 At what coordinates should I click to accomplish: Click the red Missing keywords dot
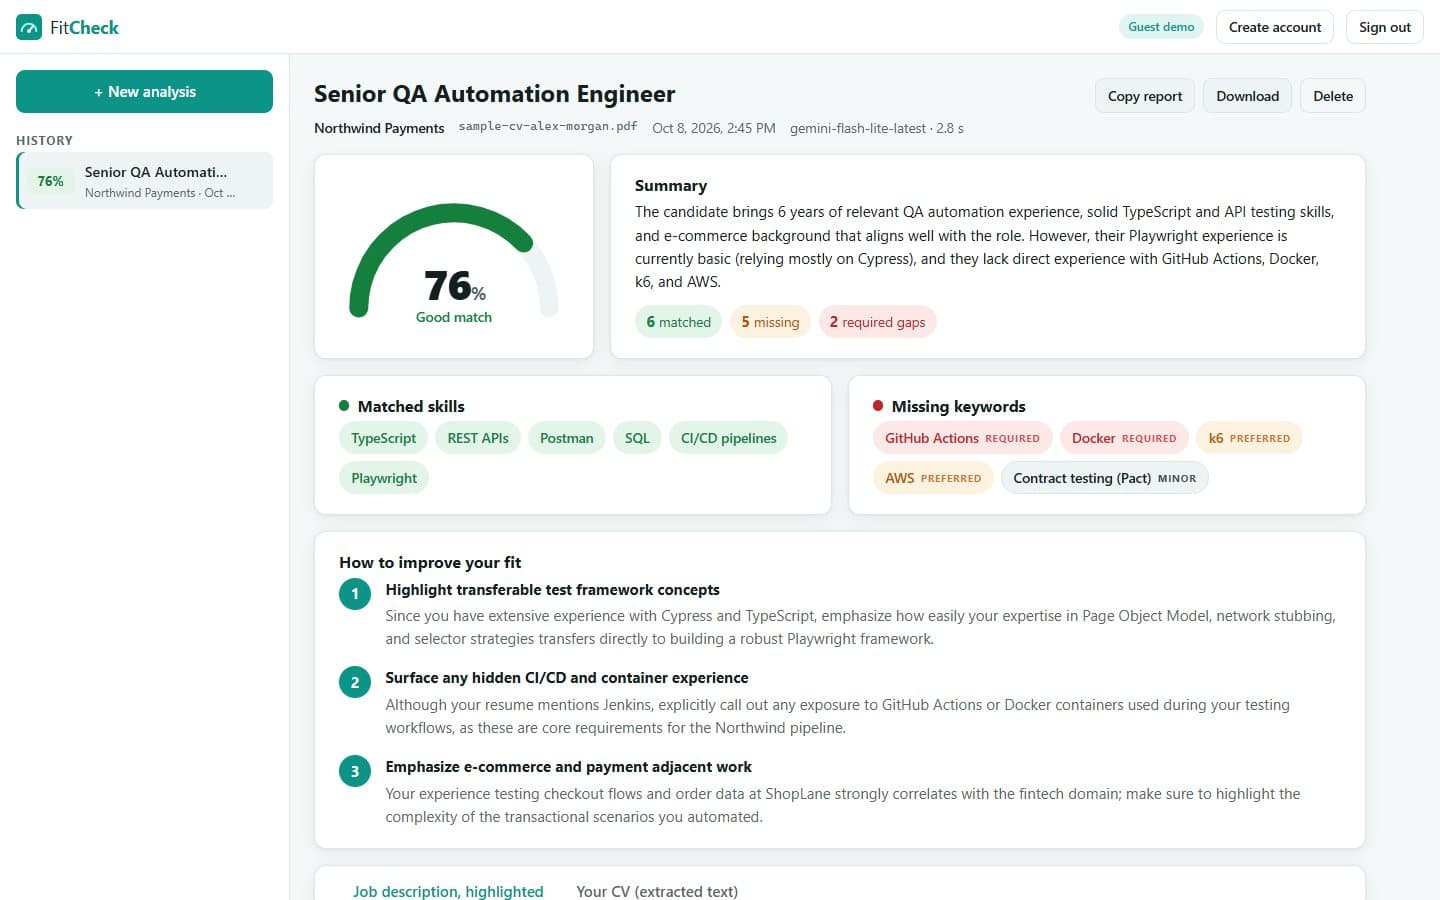878,406
